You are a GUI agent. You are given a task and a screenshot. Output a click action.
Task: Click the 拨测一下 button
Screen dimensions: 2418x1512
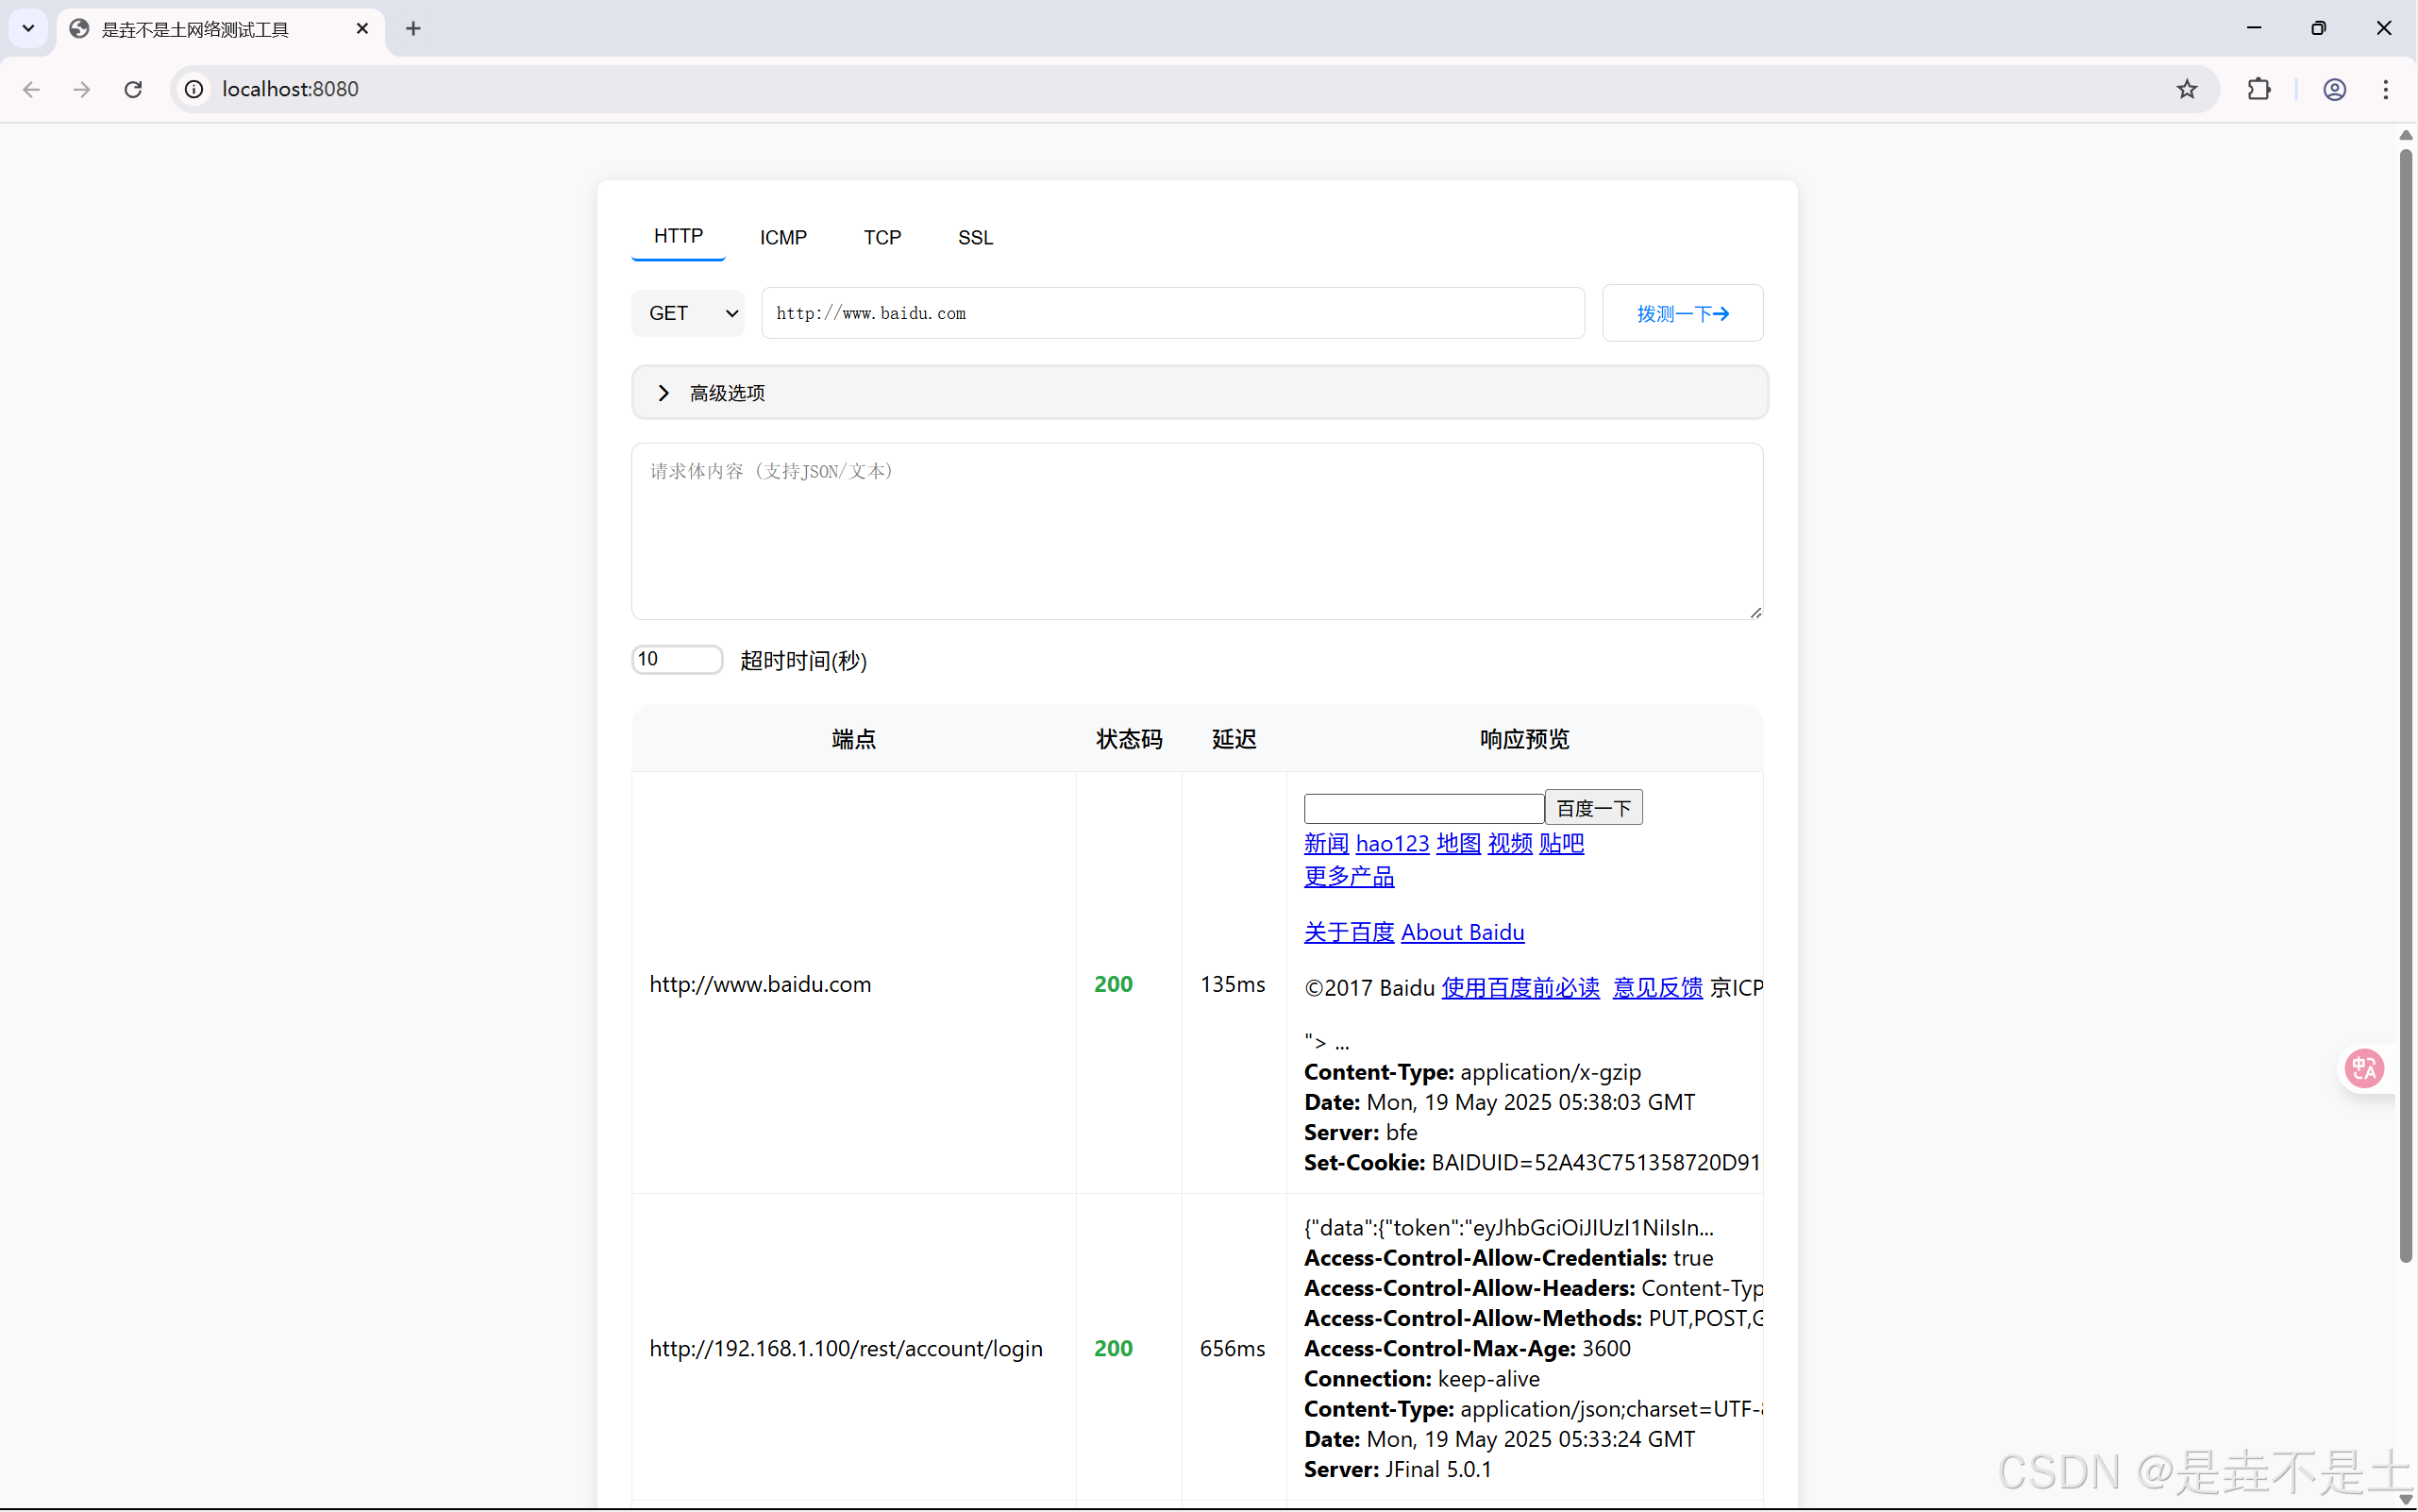1682,313
